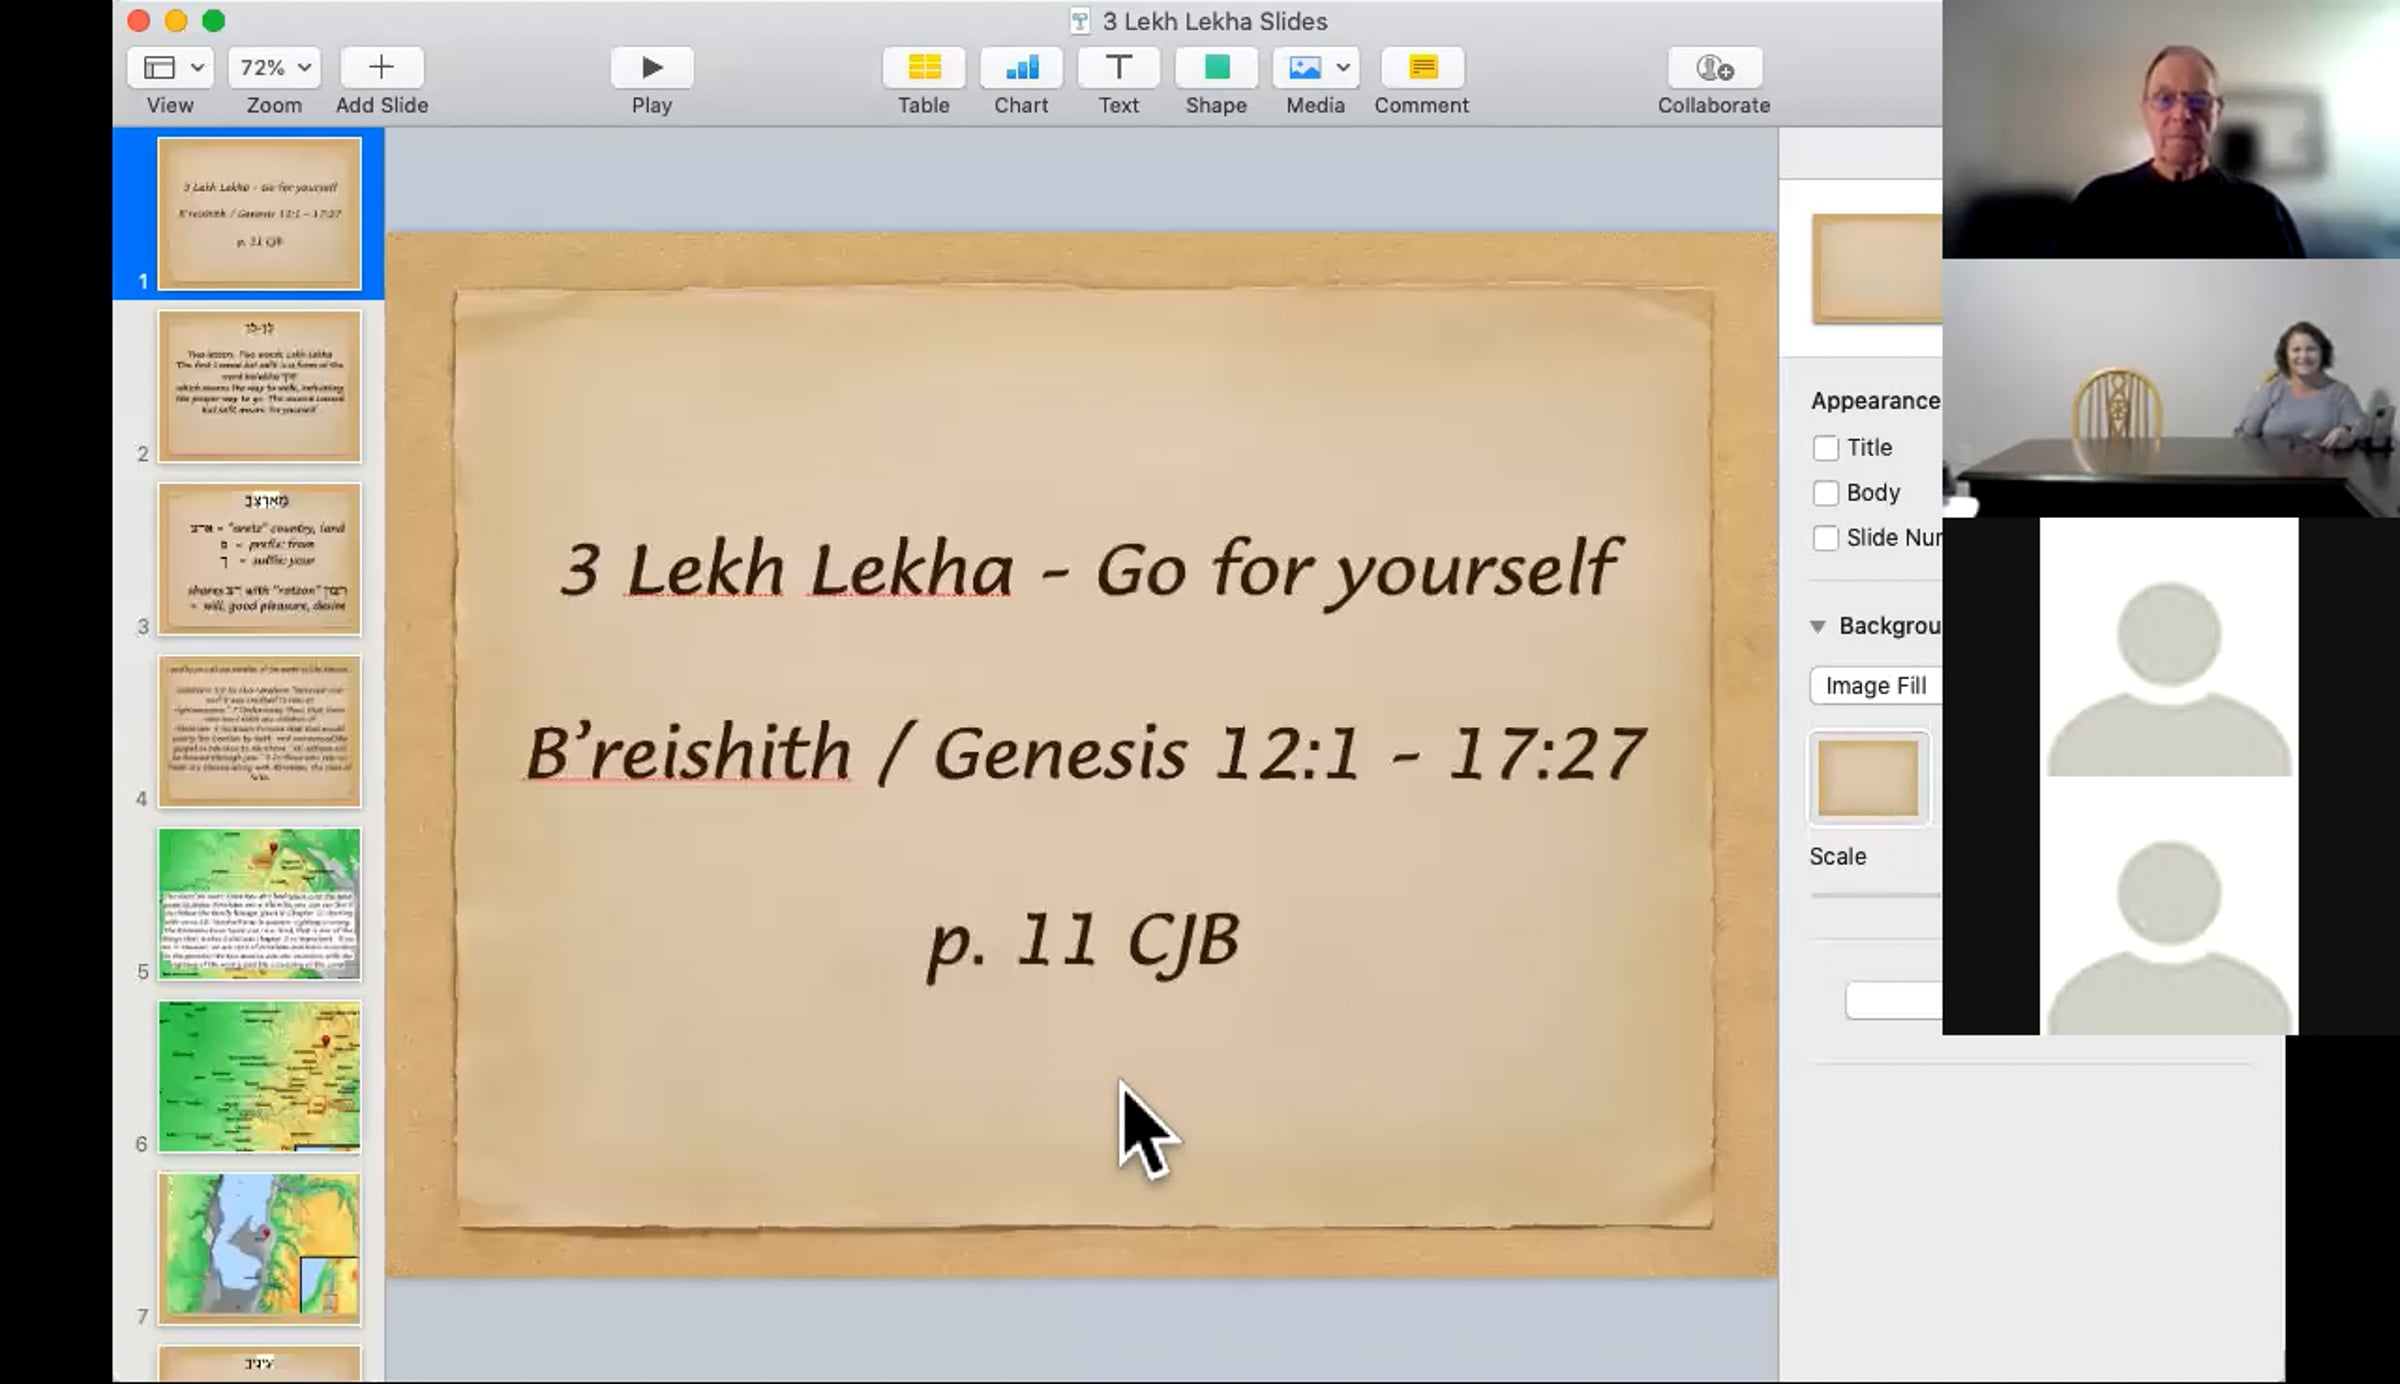Enable the Body checkbox
Image resolution: width=2400 pixels, height=1384 pixels.
1825,493
